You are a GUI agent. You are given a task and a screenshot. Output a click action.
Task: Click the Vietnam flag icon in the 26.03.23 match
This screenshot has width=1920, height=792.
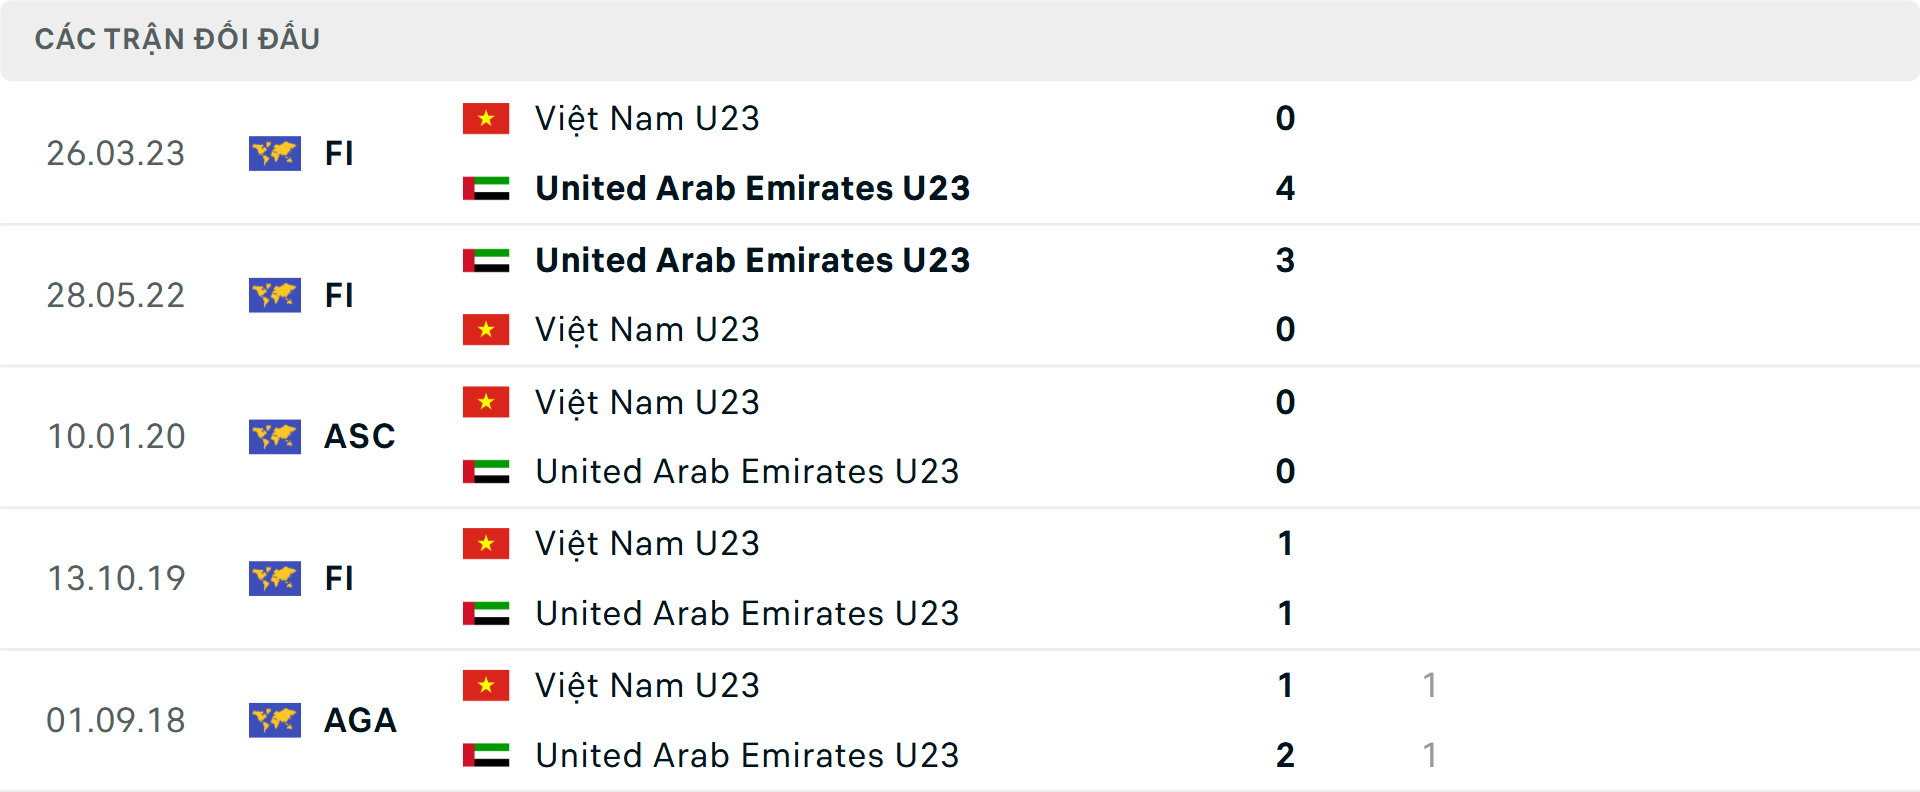(486, 117)
